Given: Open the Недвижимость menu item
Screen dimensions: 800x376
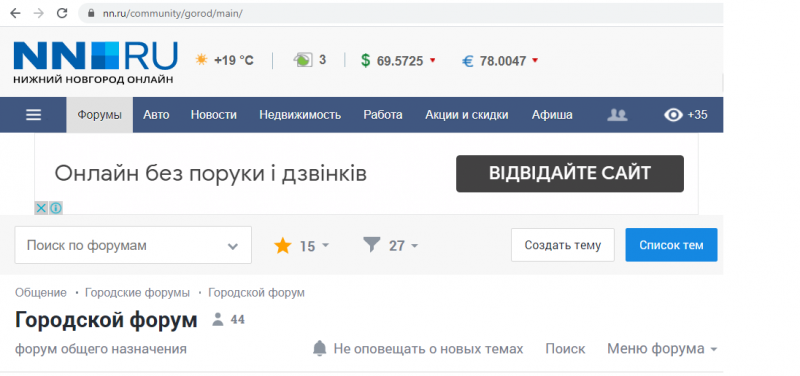Looking at the screenshot, I should coord(300,115).
